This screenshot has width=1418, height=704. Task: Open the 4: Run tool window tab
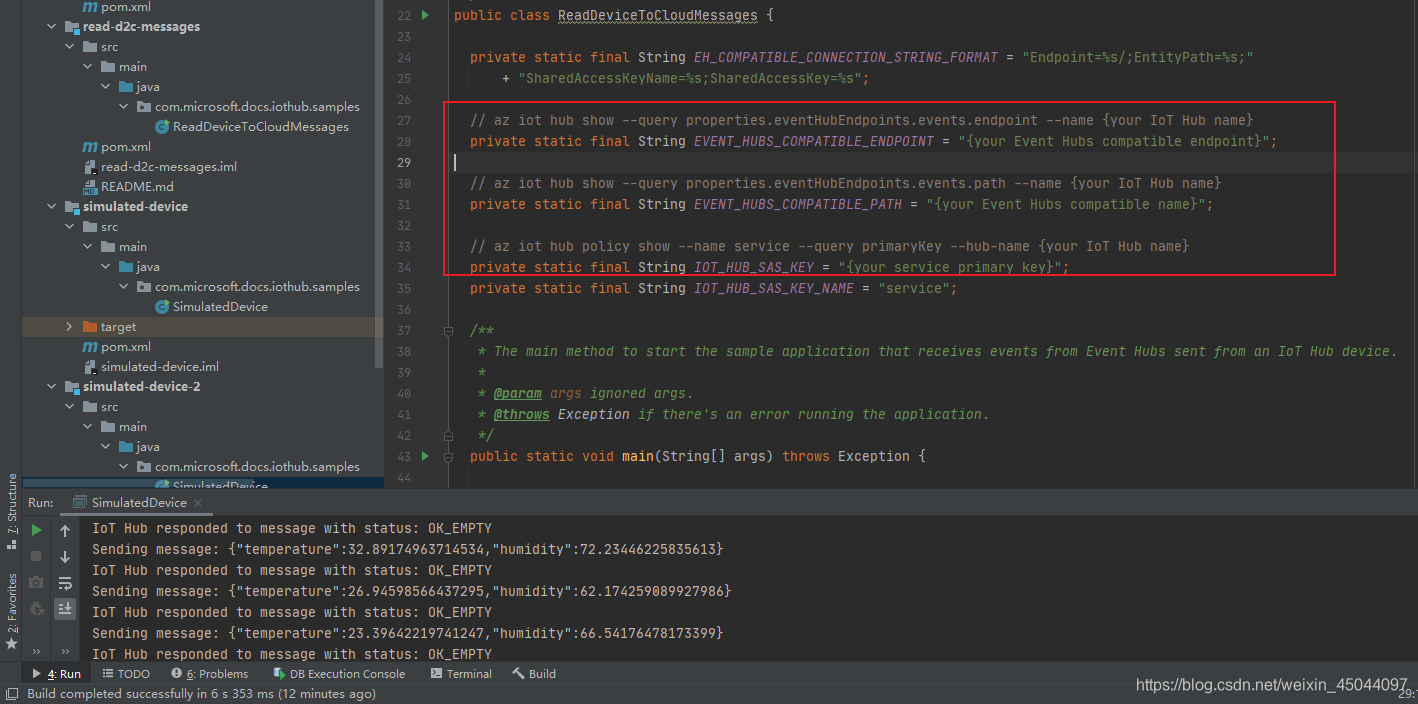[57, 674]
